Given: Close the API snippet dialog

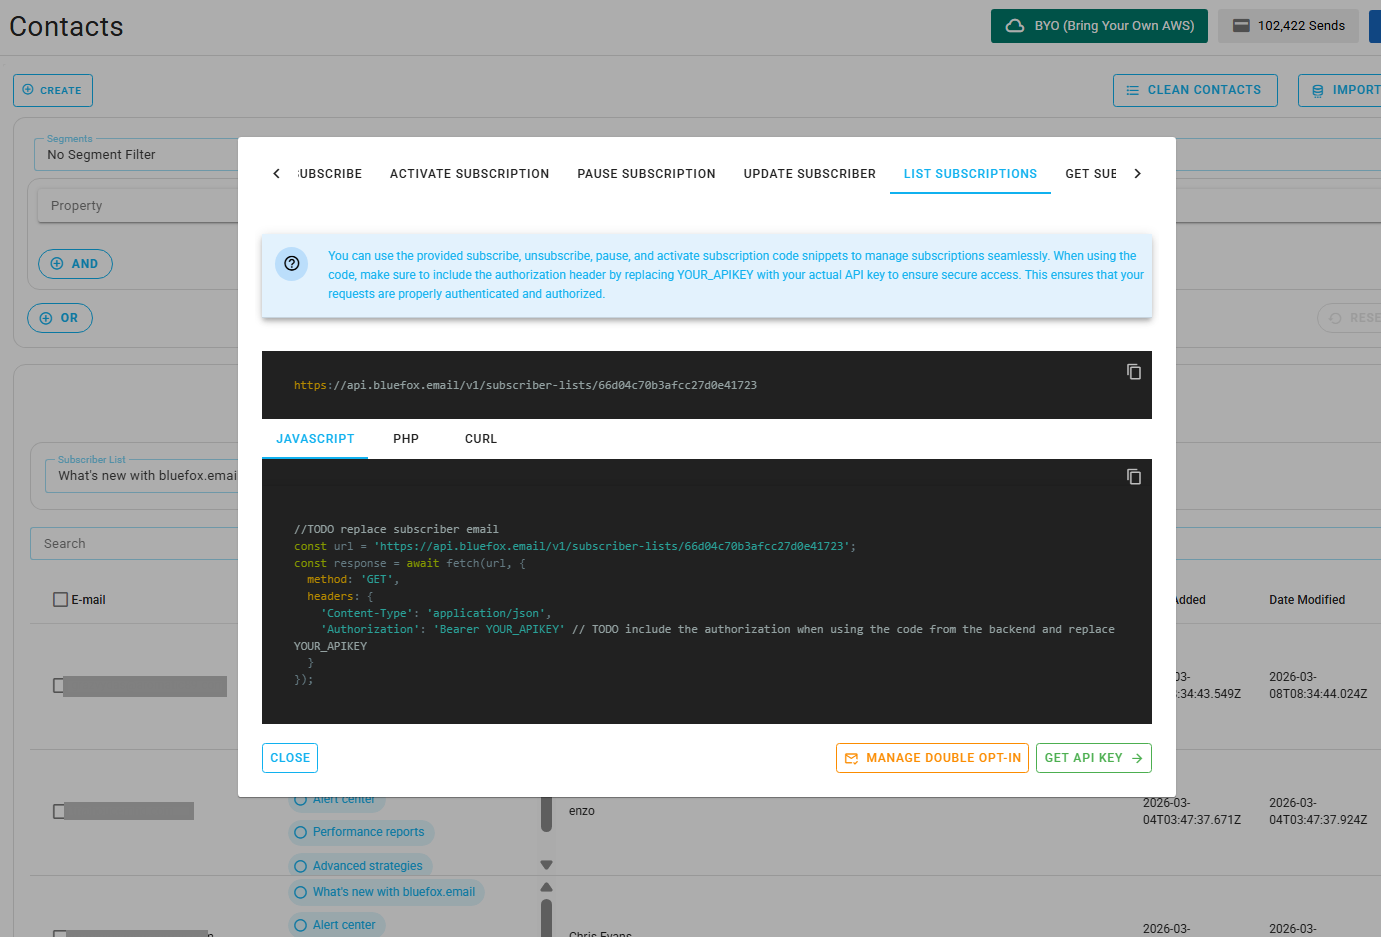Looking at the screenshot, I should (x=289, y=758).
